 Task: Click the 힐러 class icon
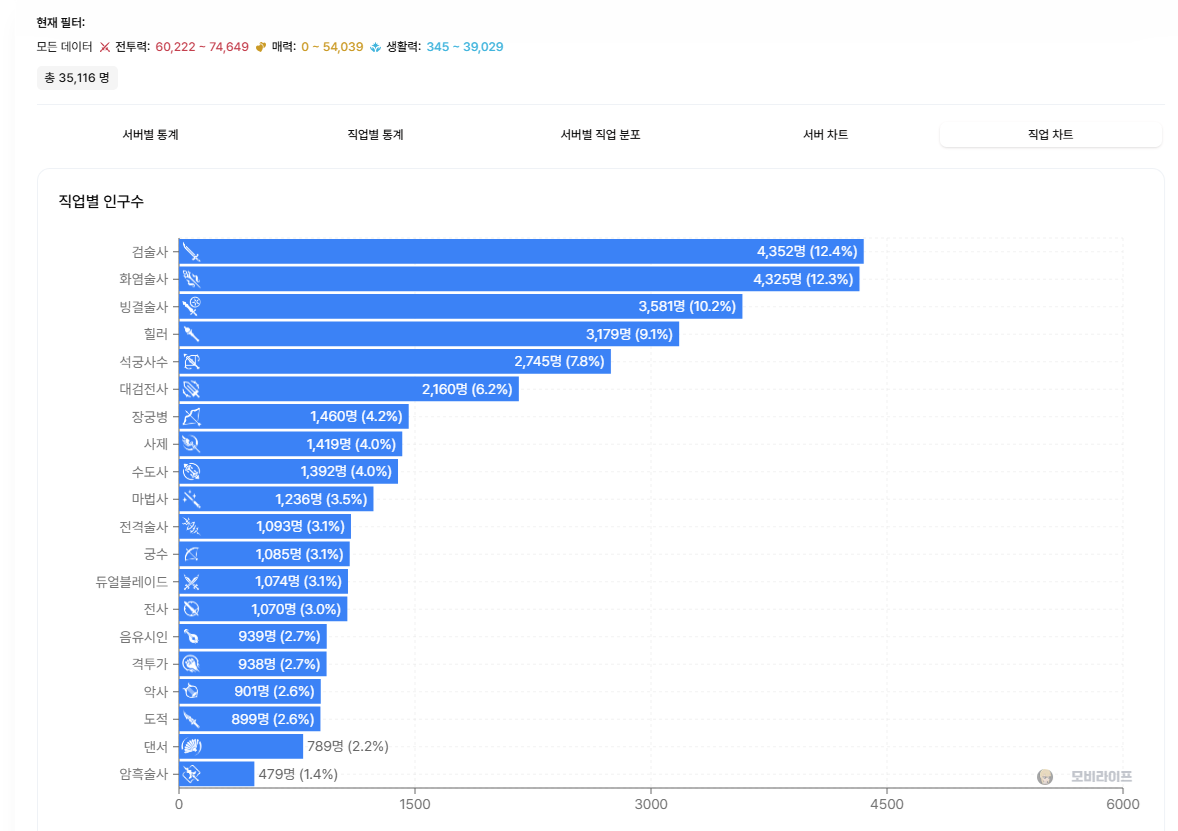click(x=192, y=334)
